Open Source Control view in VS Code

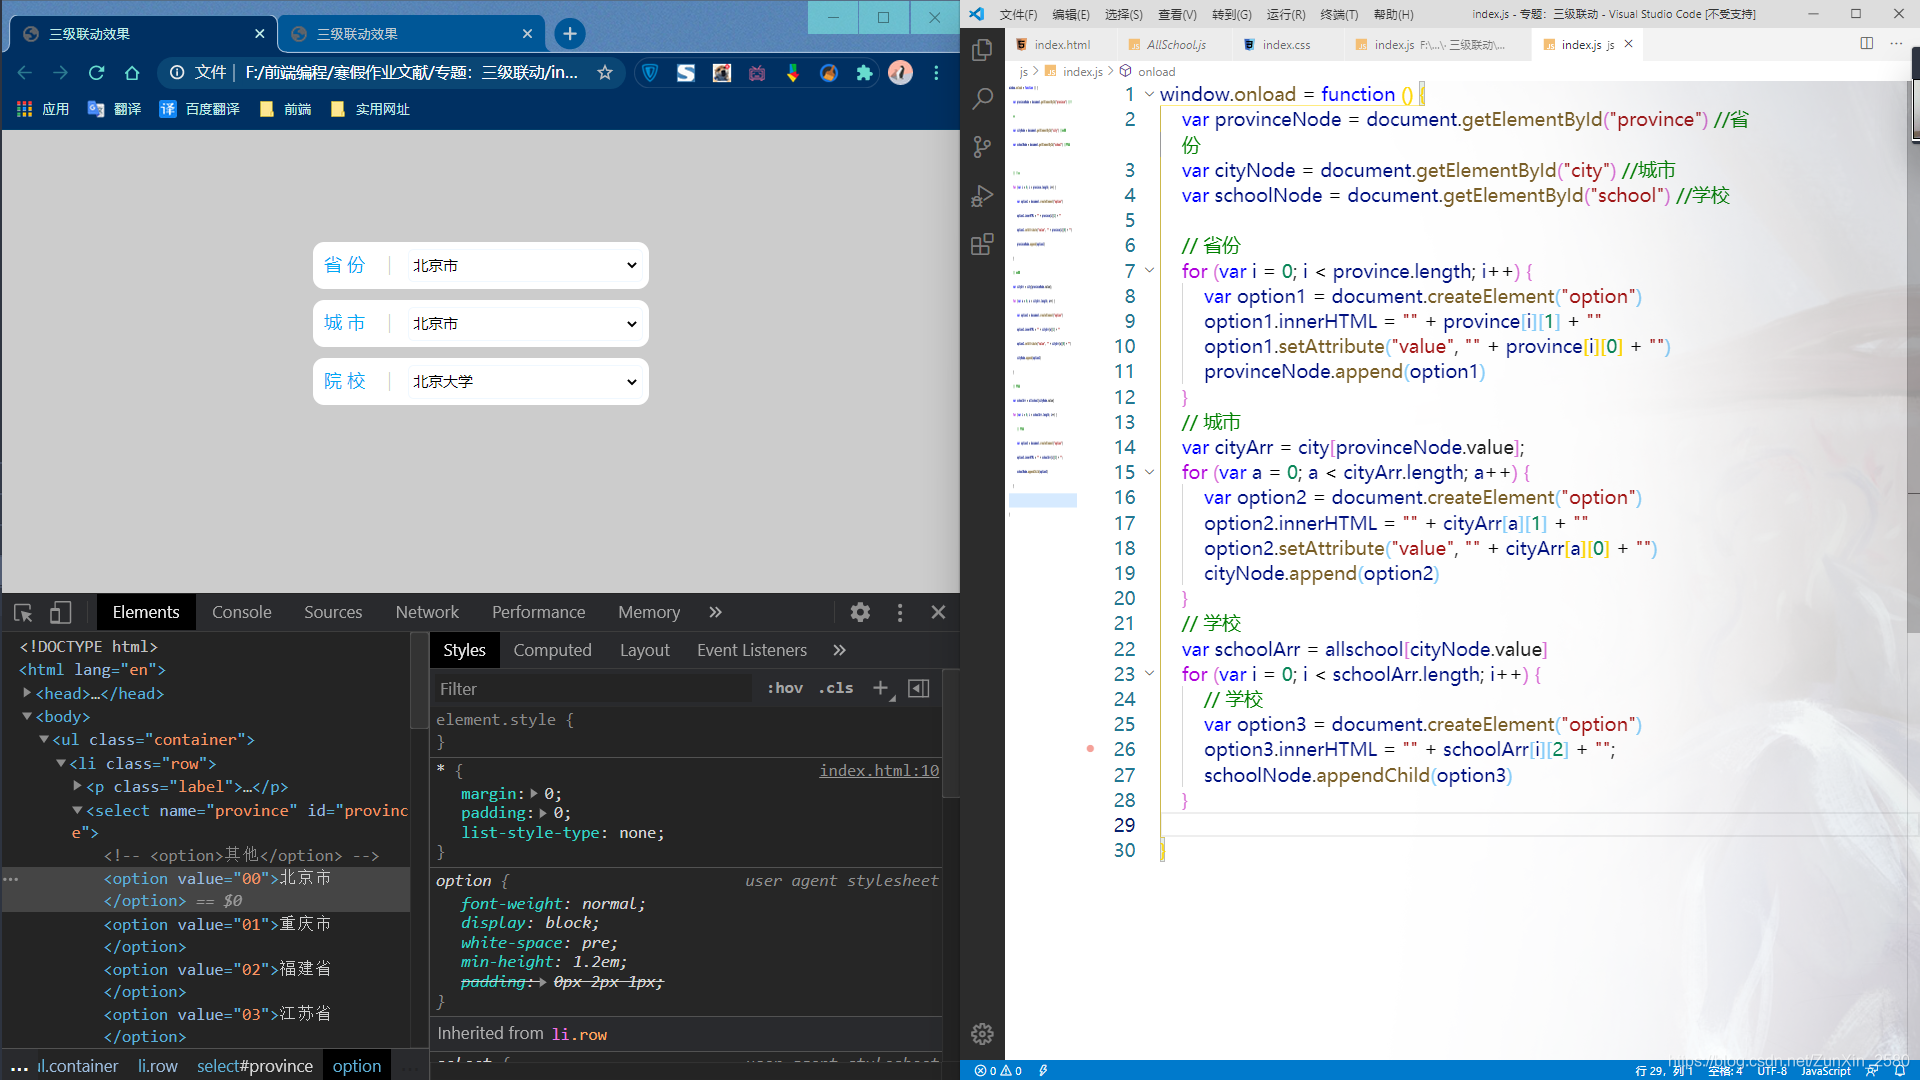click(982, 147)
